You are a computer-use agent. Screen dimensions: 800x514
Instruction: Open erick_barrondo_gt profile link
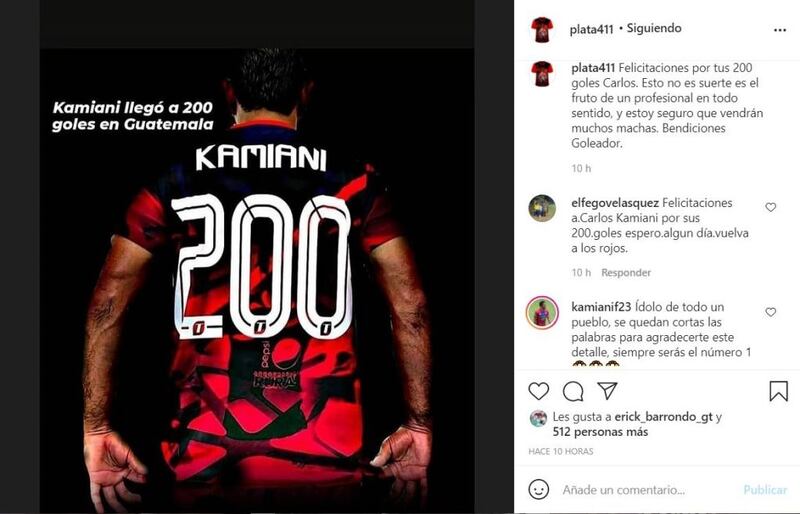pos(663,417)
